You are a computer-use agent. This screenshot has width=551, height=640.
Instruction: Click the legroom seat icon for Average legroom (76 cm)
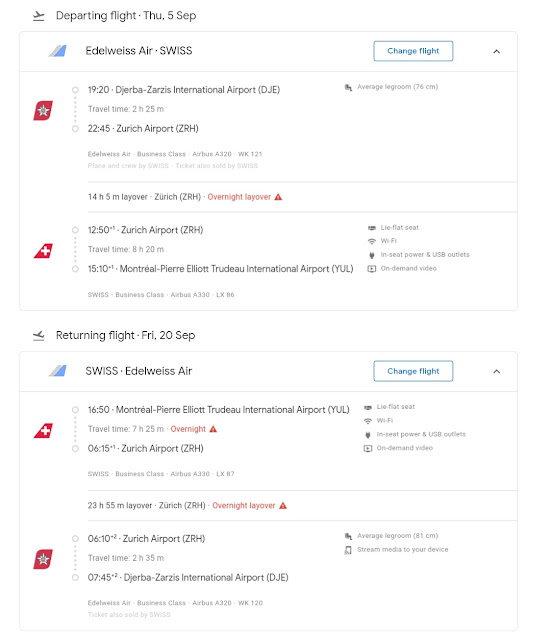point(348,87)
